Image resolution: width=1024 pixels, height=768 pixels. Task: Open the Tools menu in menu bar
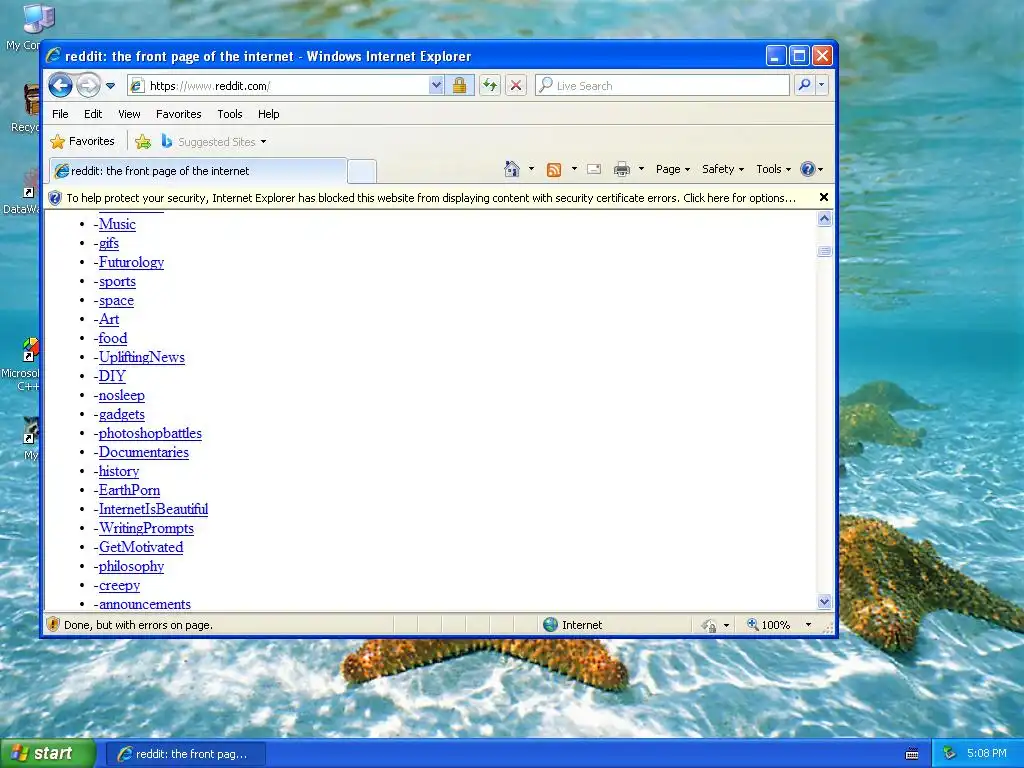click(230, 114)
